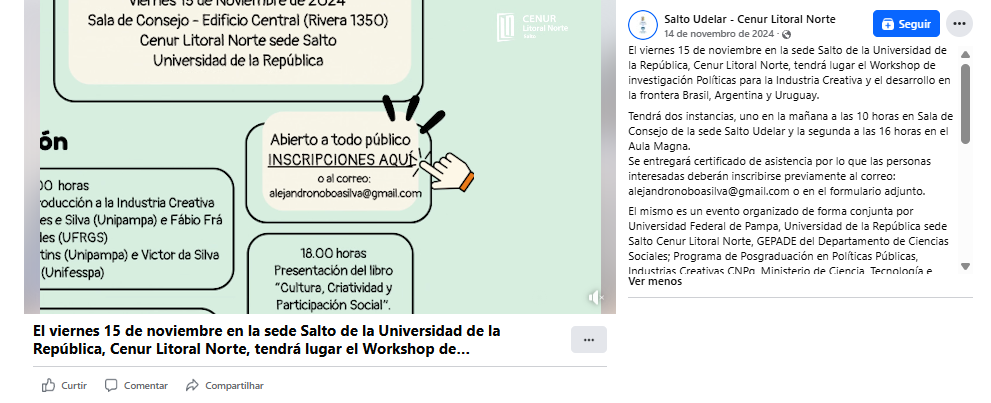Image resolution: width=991 pixels, height=403 pixels.
Task: Click the description panel scrollbar thumb
Action: click(965, 105)
